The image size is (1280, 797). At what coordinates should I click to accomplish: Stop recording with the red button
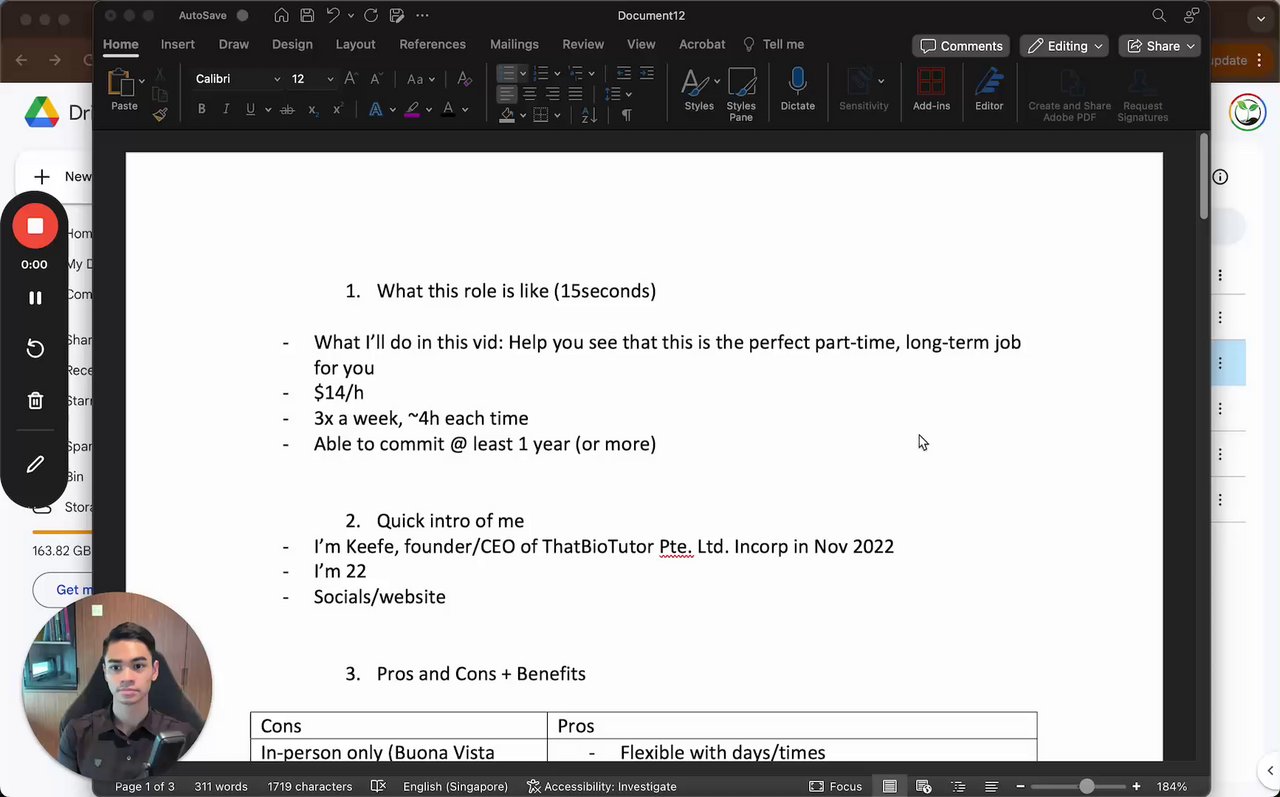click(35, 226)
